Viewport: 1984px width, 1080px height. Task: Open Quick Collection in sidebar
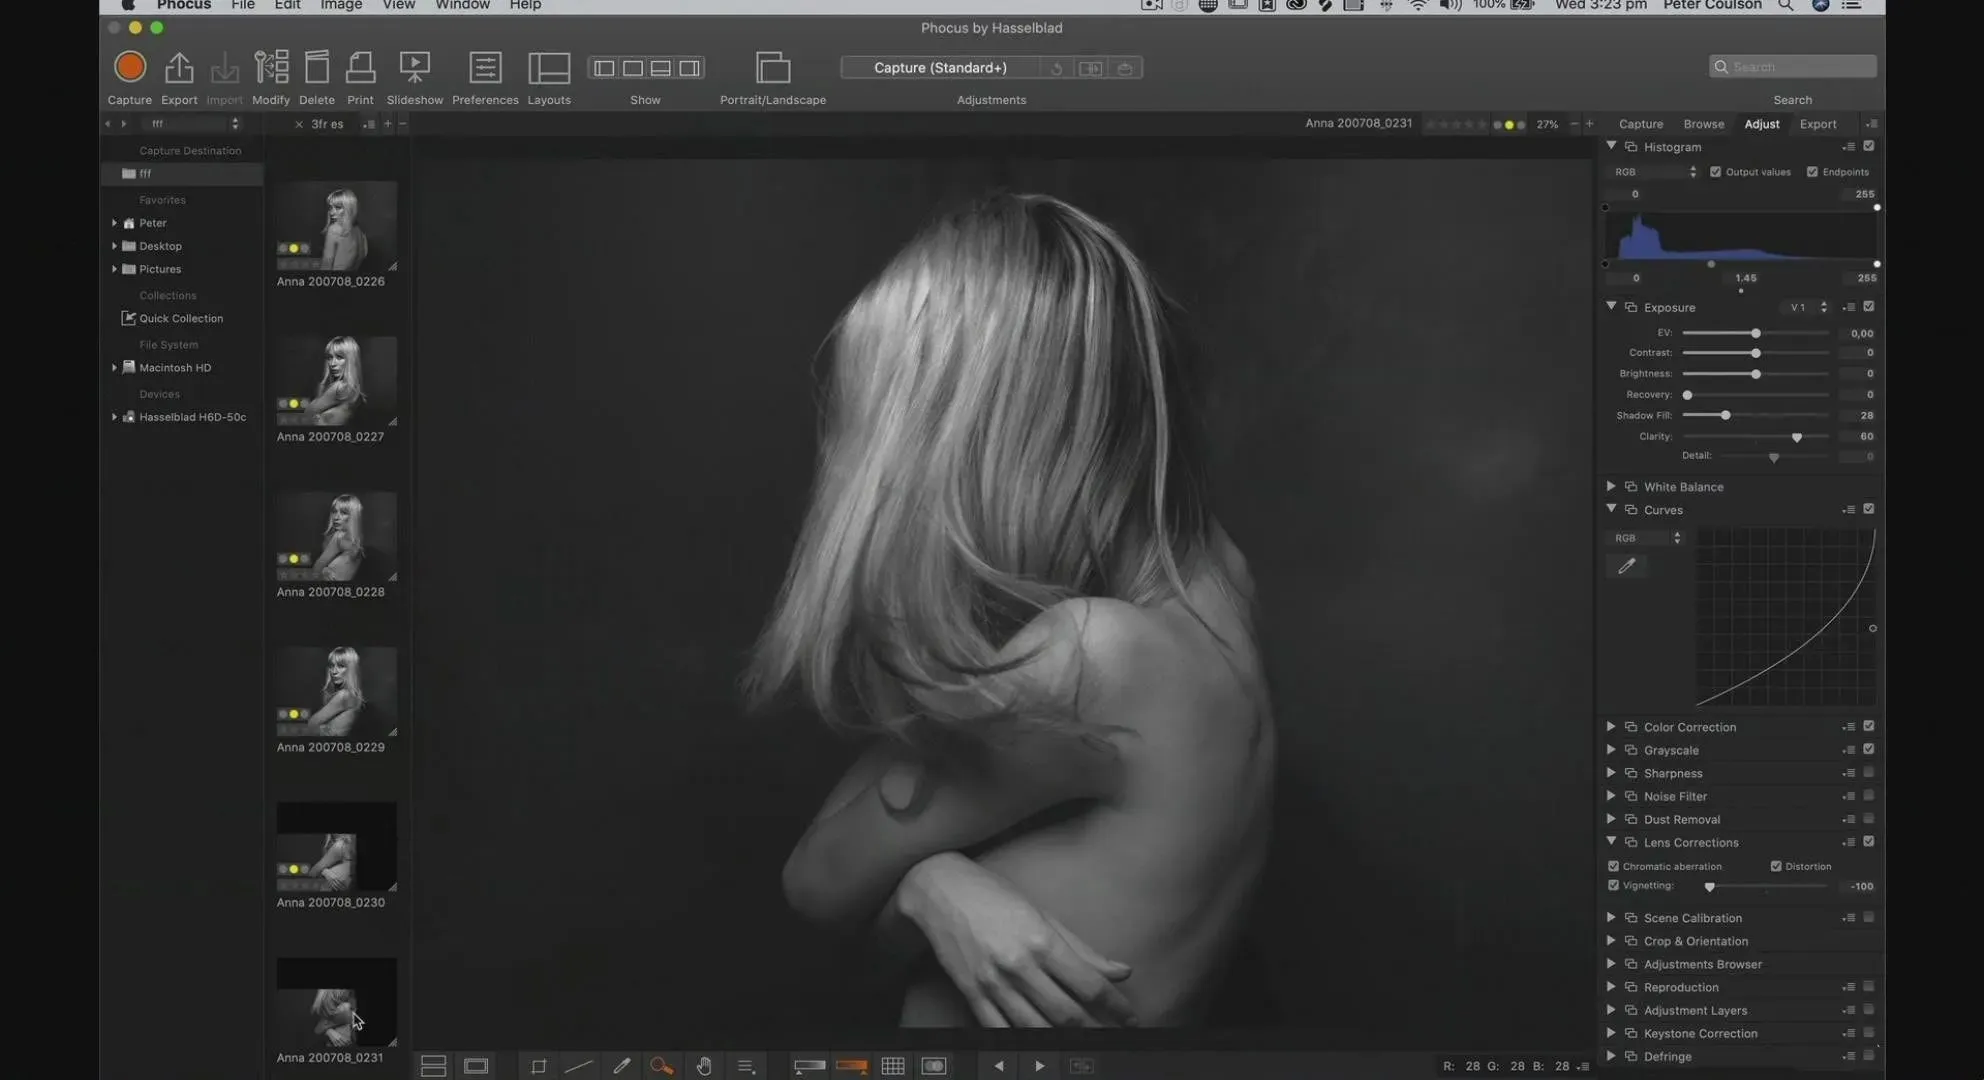[x=180, y=318]
